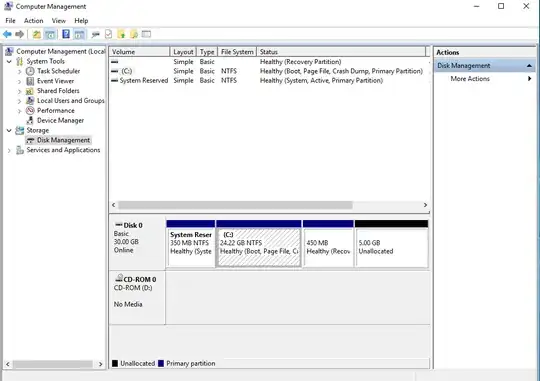Click the blue Back arrow in toolbar

(7, 34)
